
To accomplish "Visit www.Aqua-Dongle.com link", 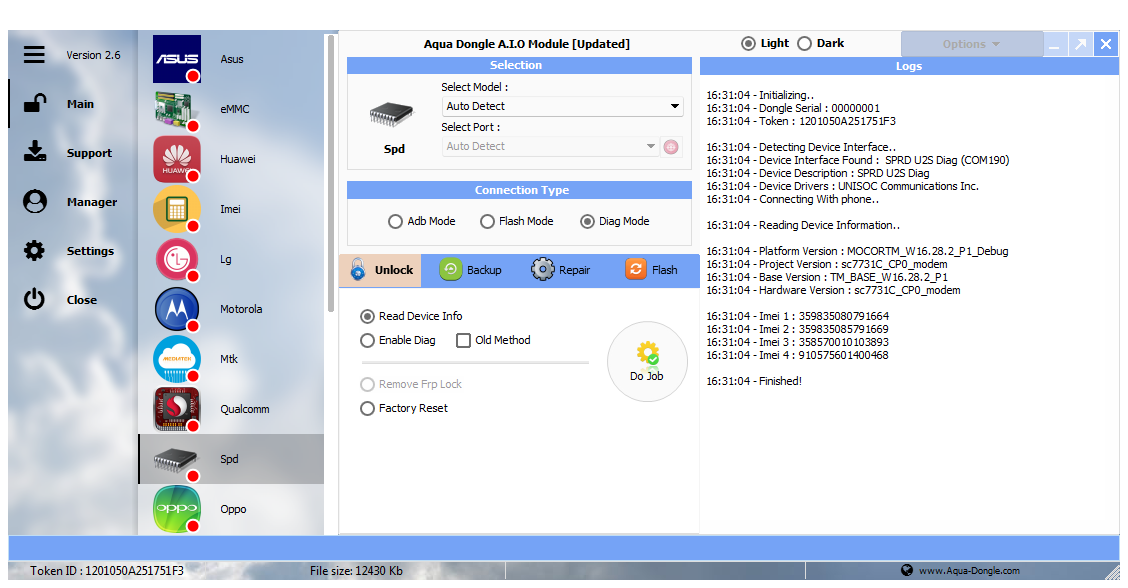I will [969, 571].
